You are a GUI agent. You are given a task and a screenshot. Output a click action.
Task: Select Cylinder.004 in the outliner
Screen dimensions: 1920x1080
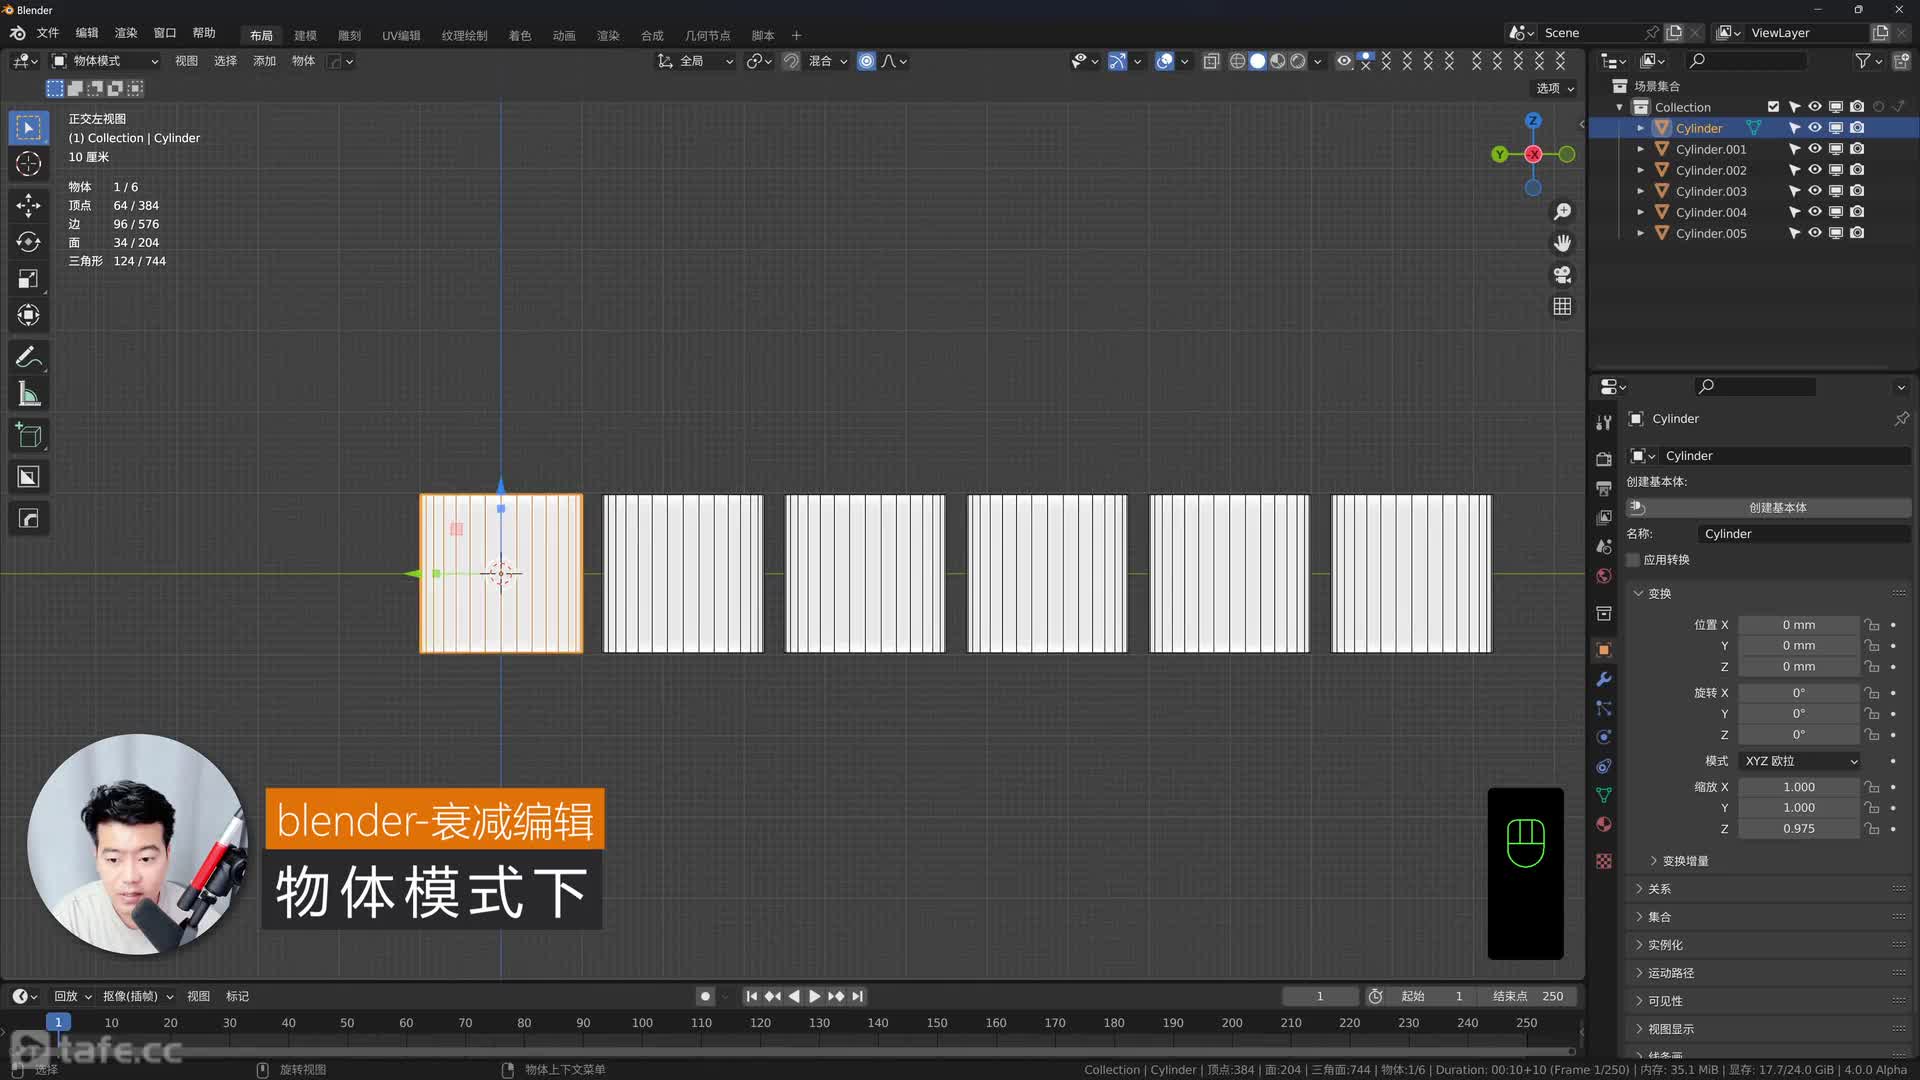click(1710, 212)
